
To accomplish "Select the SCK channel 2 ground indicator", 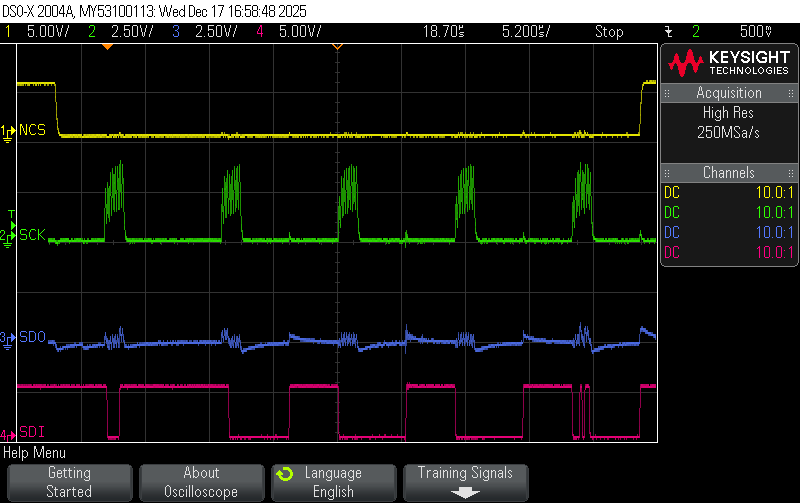I will coord(8,237).
